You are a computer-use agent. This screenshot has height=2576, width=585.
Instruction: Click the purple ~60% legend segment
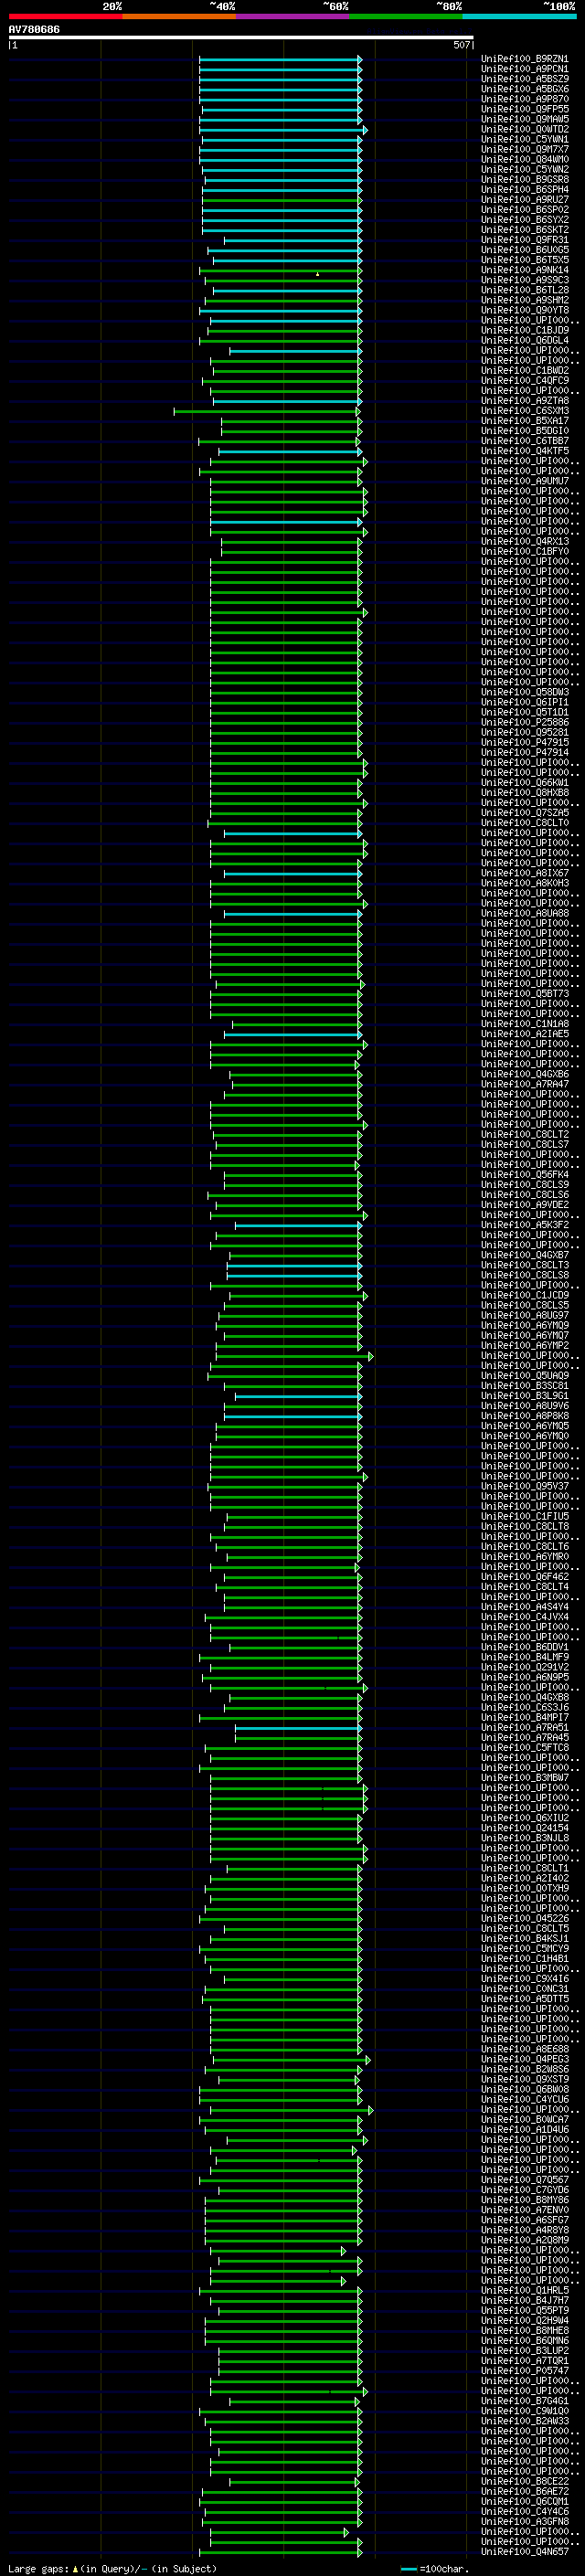293,16
